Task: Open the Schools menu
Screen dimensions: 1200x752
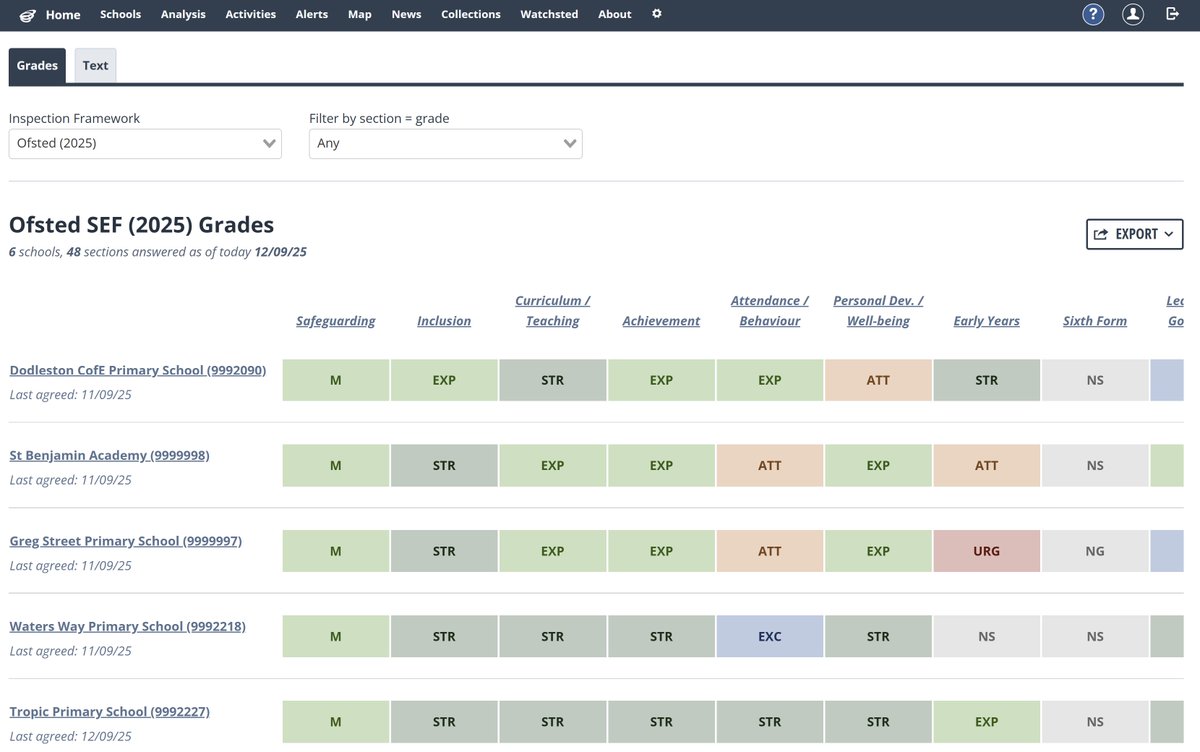Action: click(120, 14)
